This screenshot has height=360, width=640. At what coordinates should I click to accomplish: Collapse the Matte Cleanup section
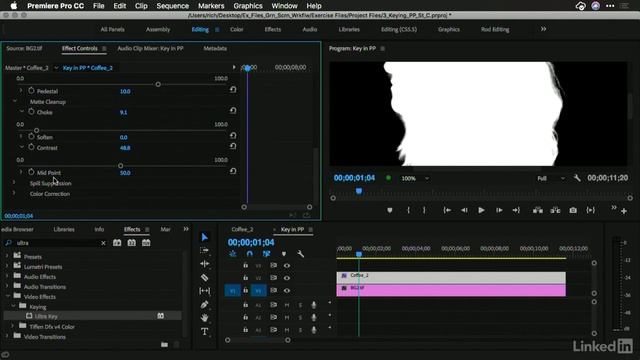click(x=15, y=101)
